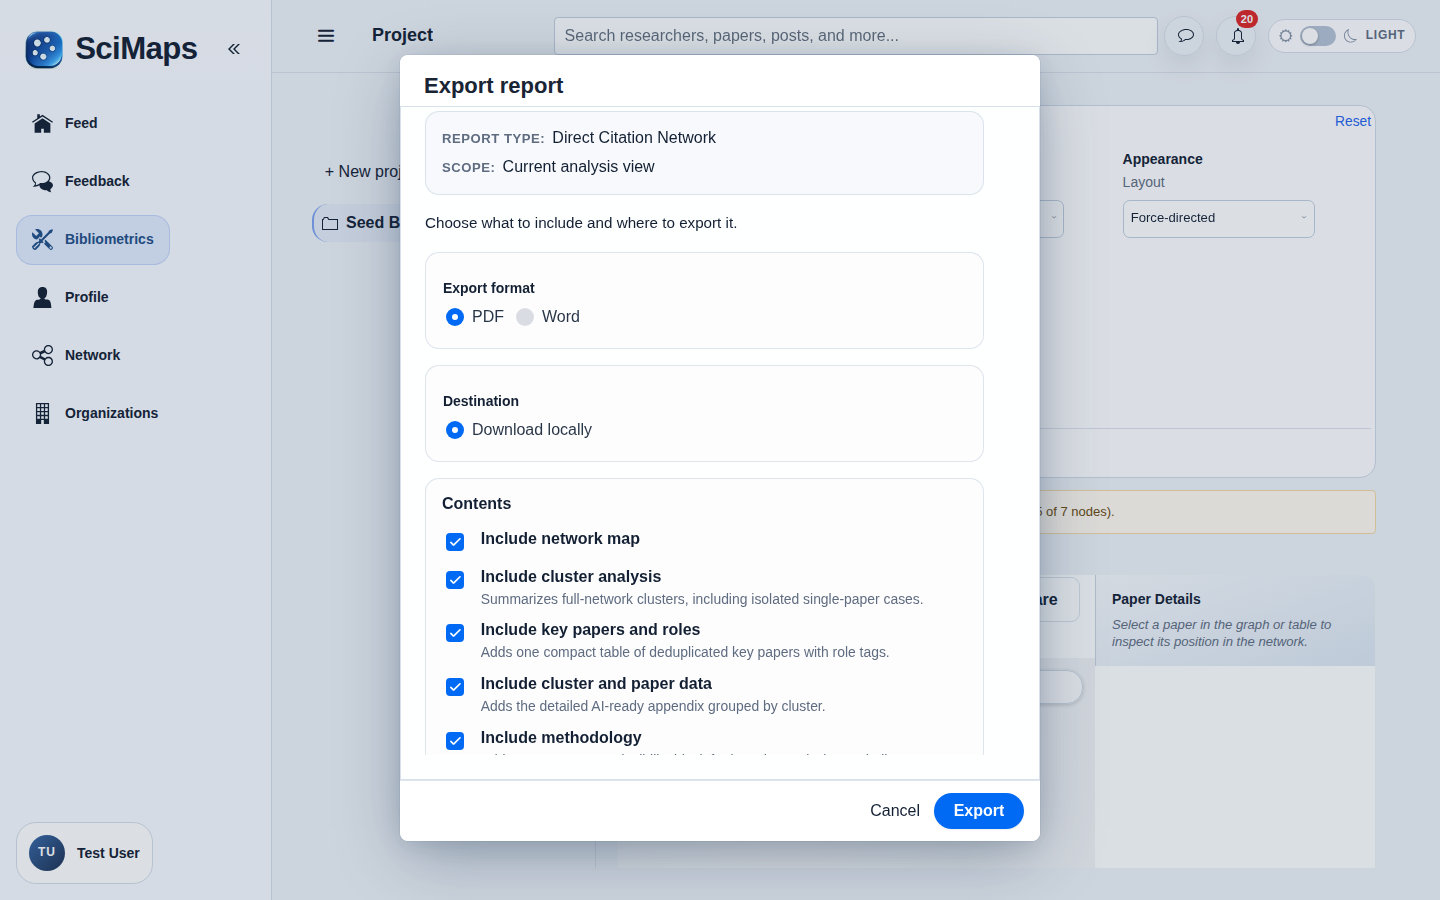Click the Direct Citation Network report type text
1440x900 pixels.
634,138
